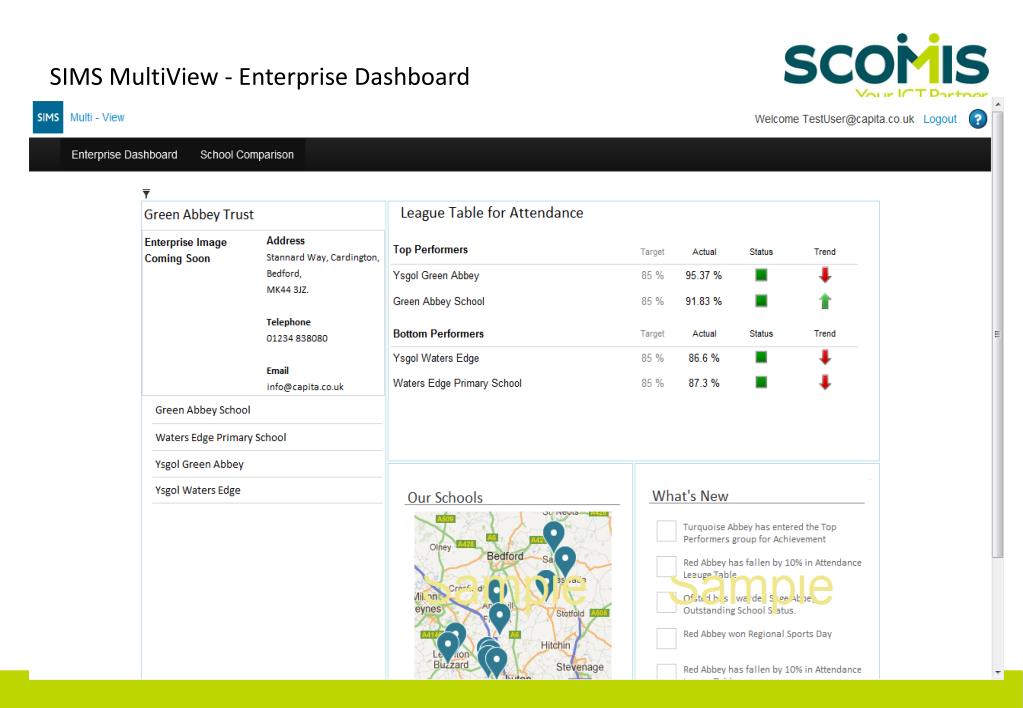Image resolution: width=1023 pixels, height=708 pixels.
Task: Click the SIMS logo icon
Action: coord(48,117)
